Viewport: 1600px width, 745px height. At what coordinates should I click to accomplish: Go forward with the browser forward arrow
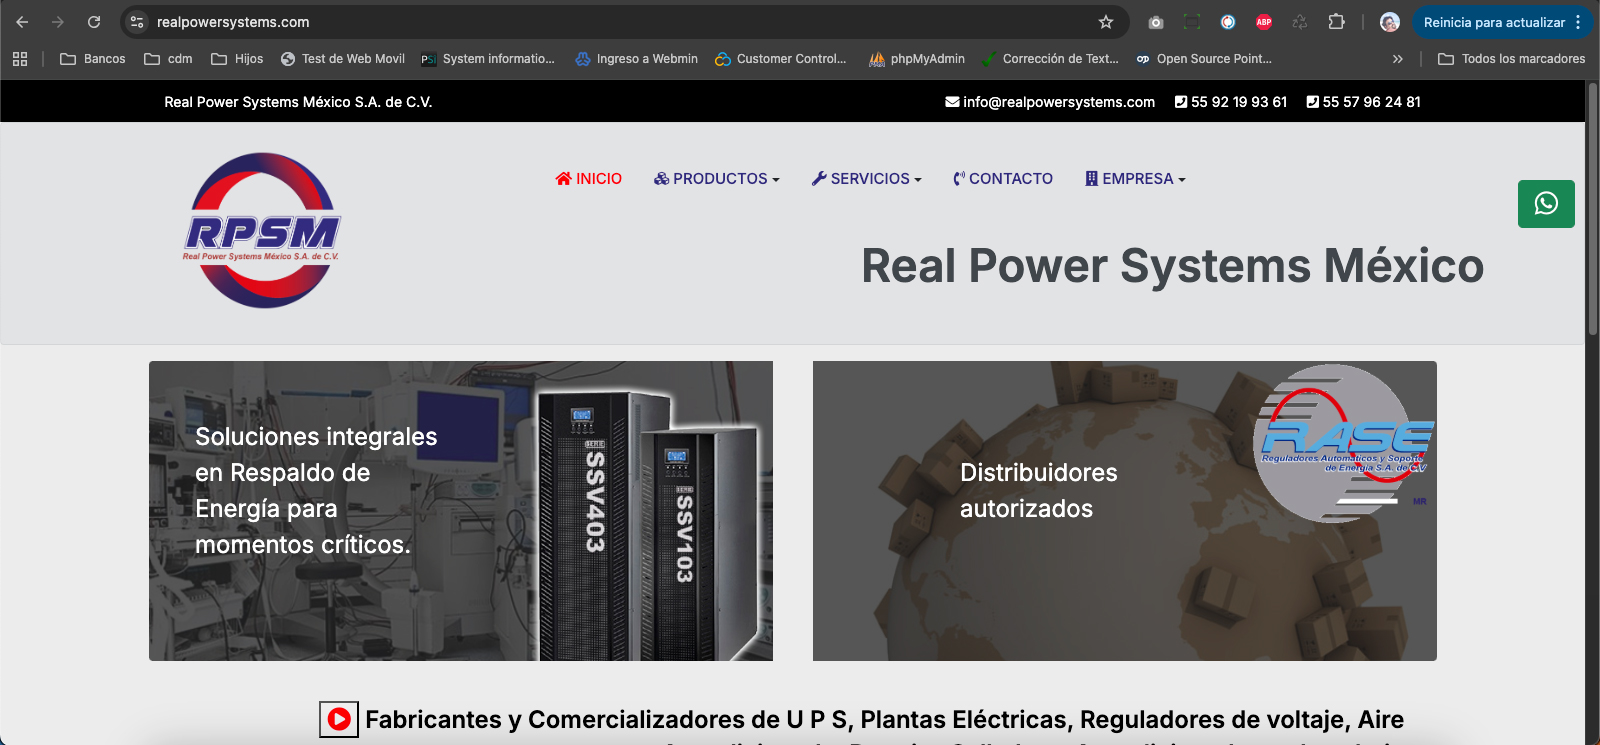(x=58, y=22)
